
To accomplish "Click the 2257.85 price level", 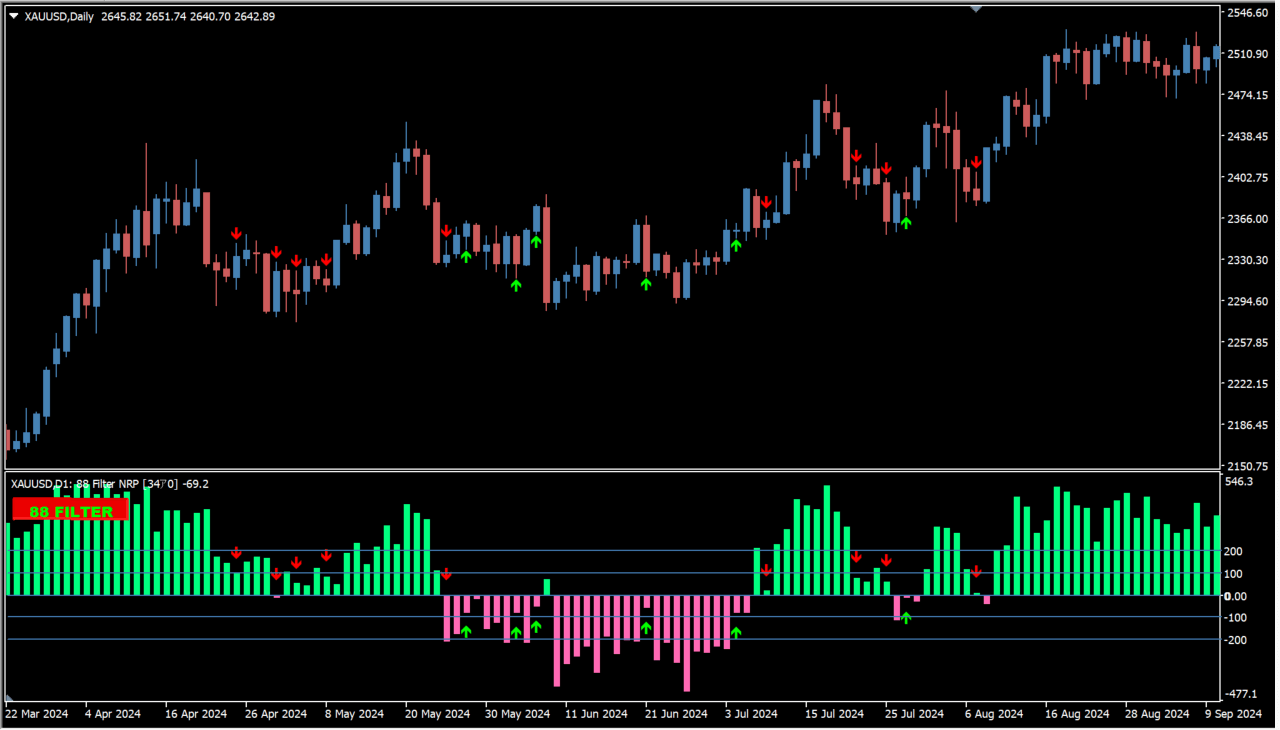I will 1248,343.
